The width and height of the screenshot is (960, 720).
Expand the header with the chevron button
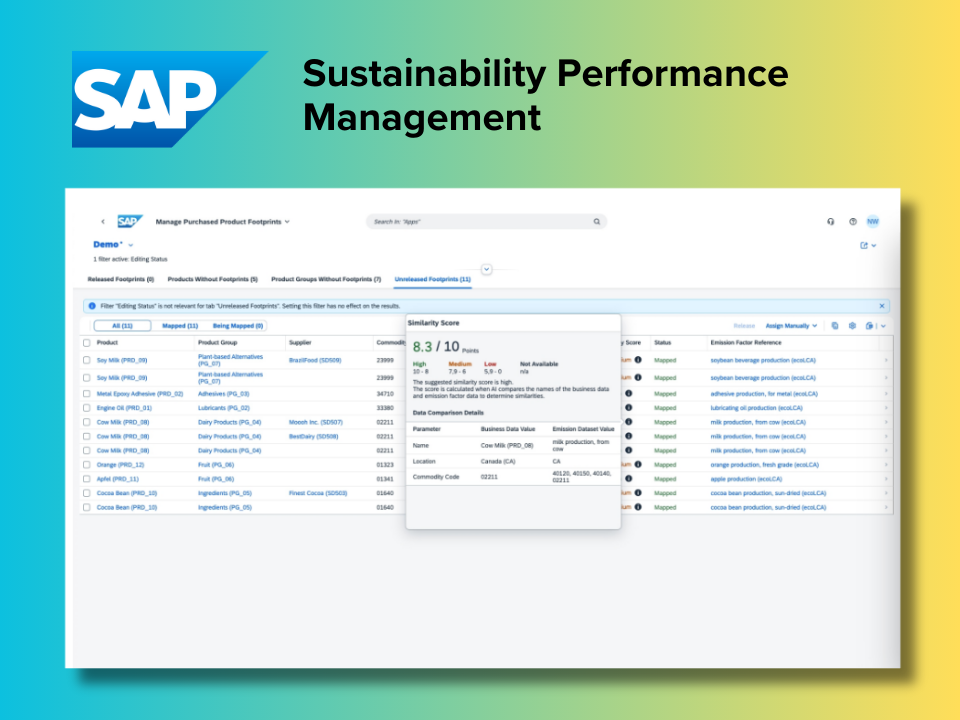tap(486, 269)
